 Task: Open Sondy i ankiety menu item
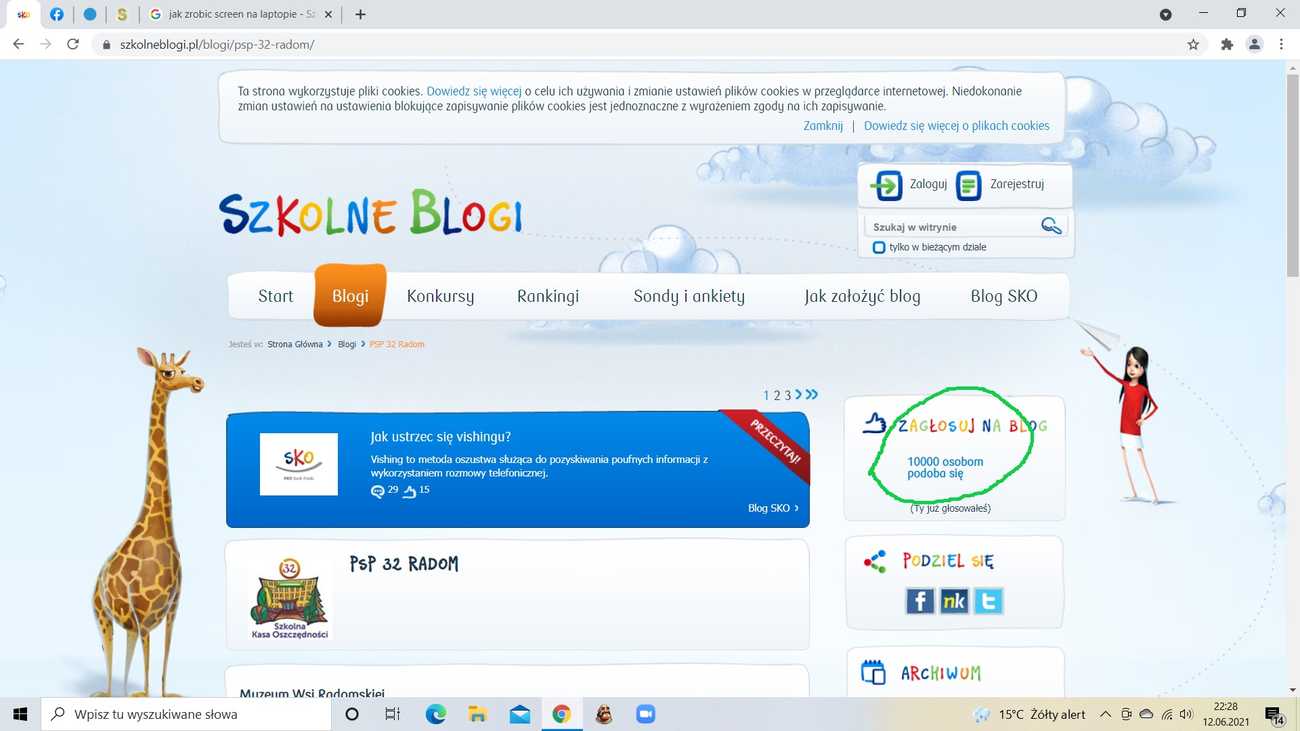click(x=689, y=296)
